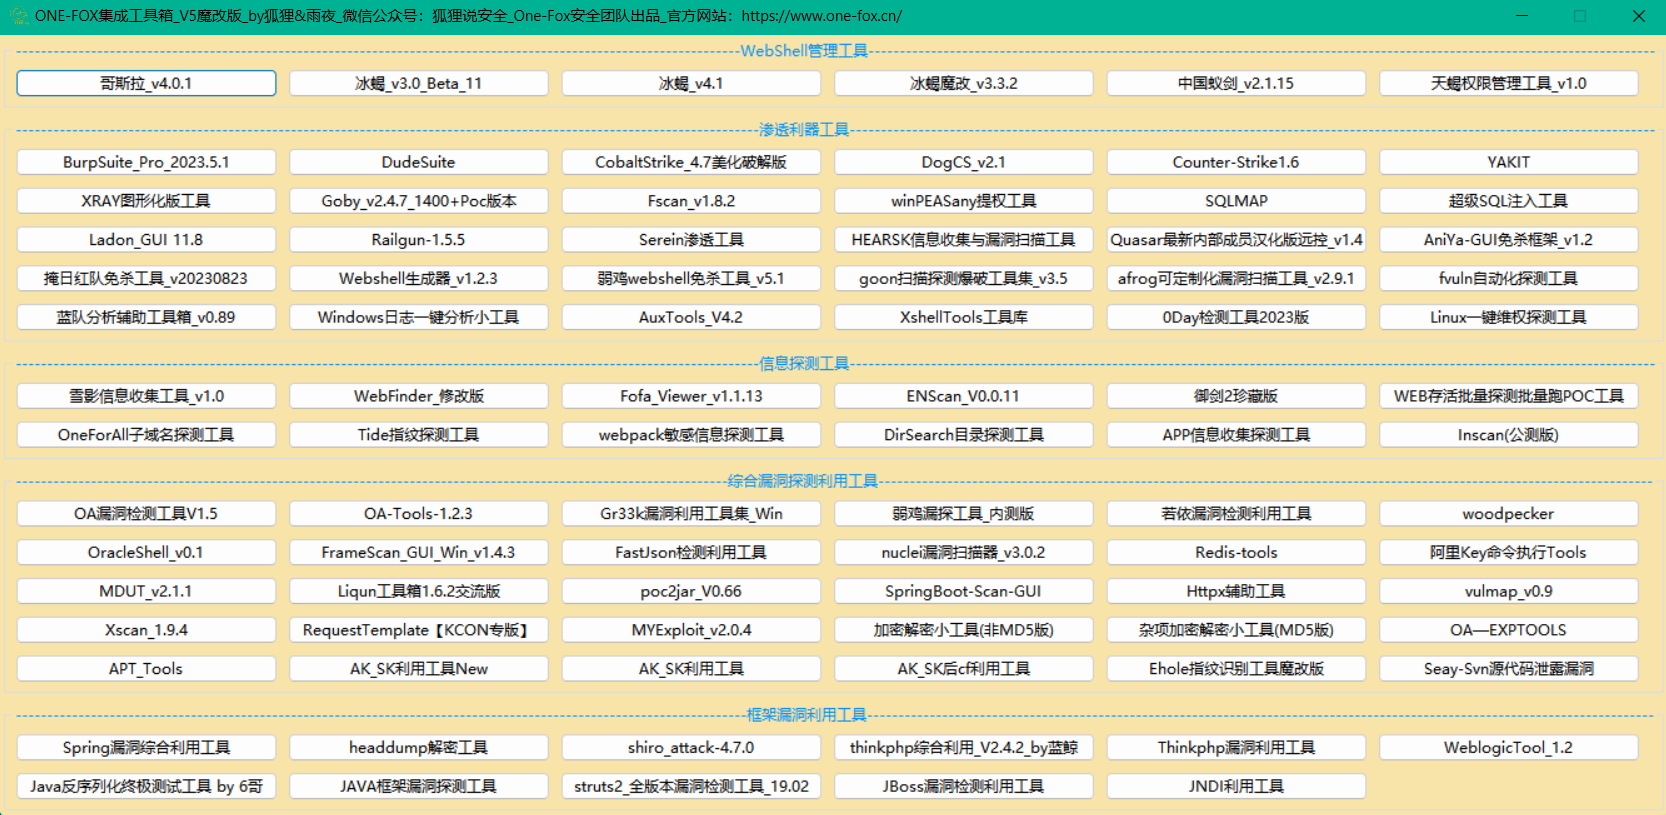
Task: Launch MDUT_v2.1.1
Action: click(x=146, y=592)
